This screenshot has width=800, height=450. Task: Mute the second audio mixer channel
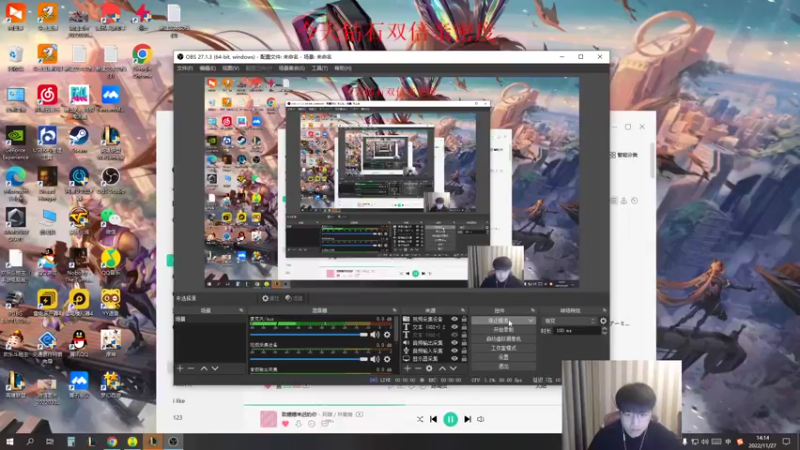click(375, 359)
